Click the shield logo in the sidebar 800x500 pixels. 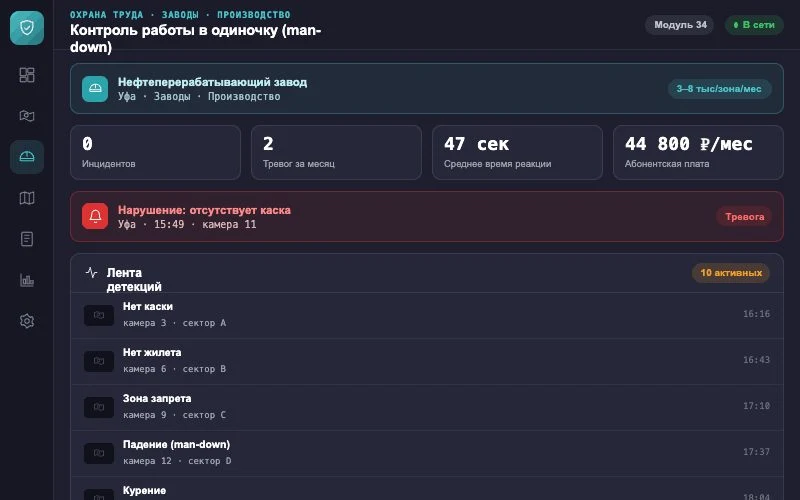coord(27,28)
